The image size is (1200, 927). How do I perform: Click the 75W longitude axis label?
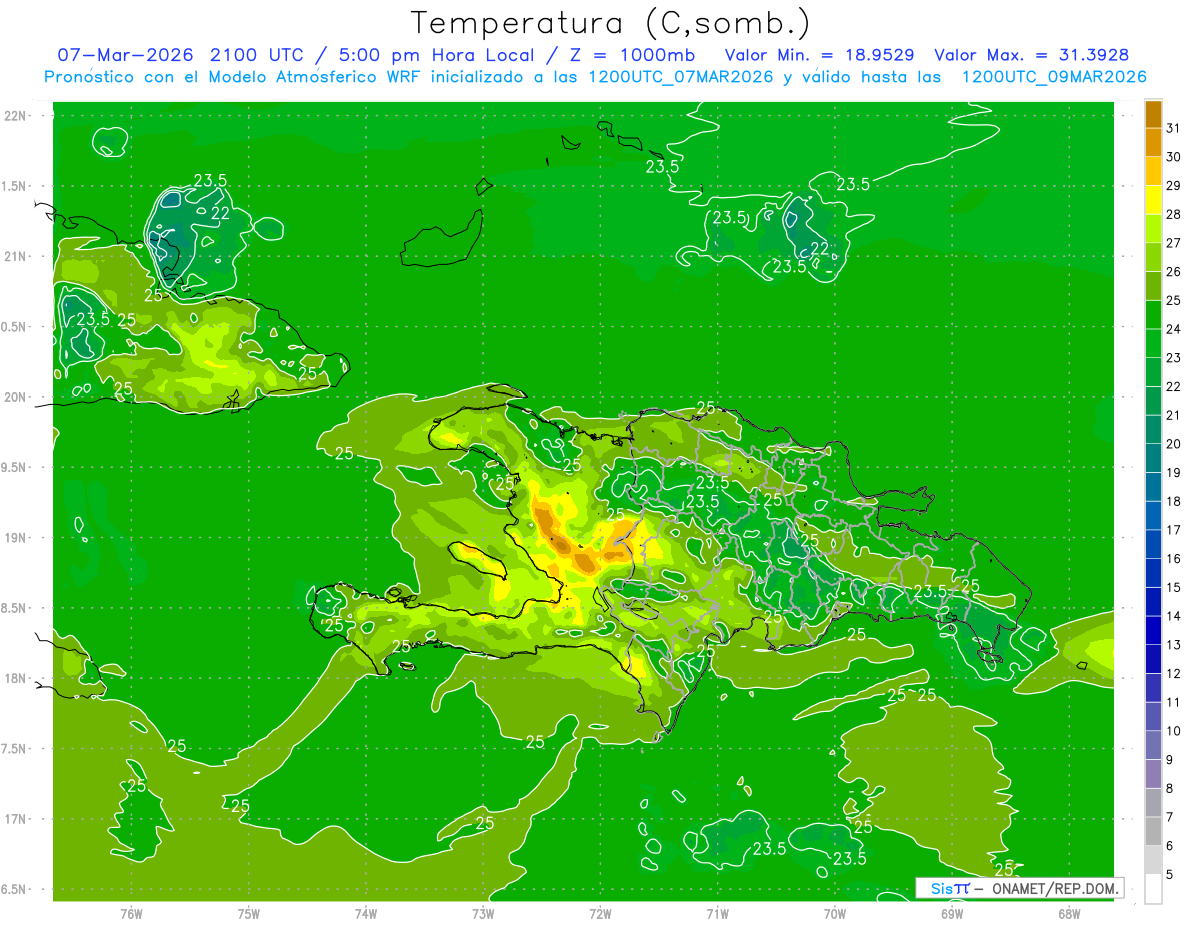click(x=249, y=914)
